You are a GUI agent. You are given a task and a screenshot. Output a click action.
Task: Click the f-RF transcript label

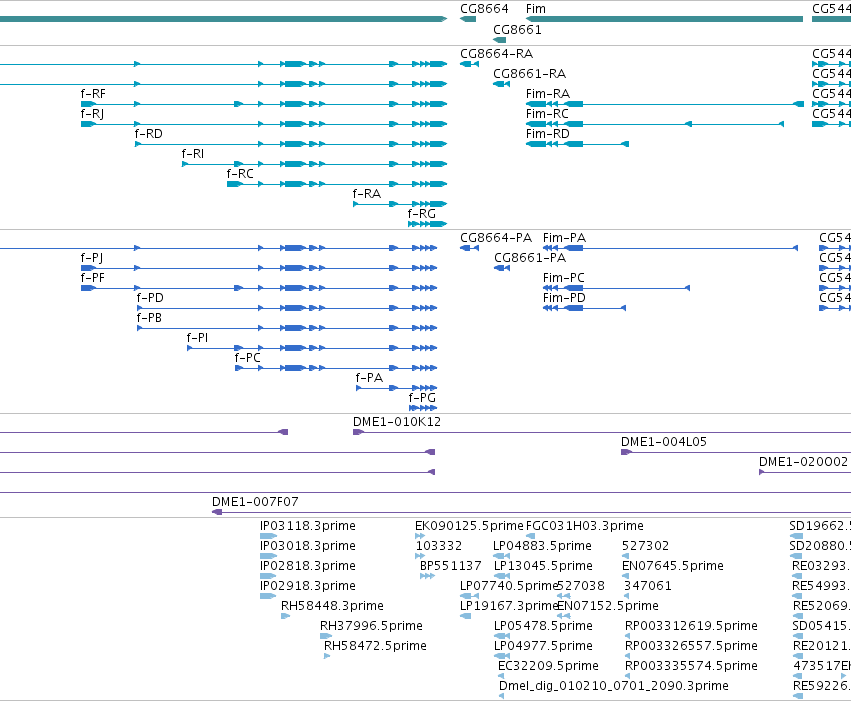[93, 94]
